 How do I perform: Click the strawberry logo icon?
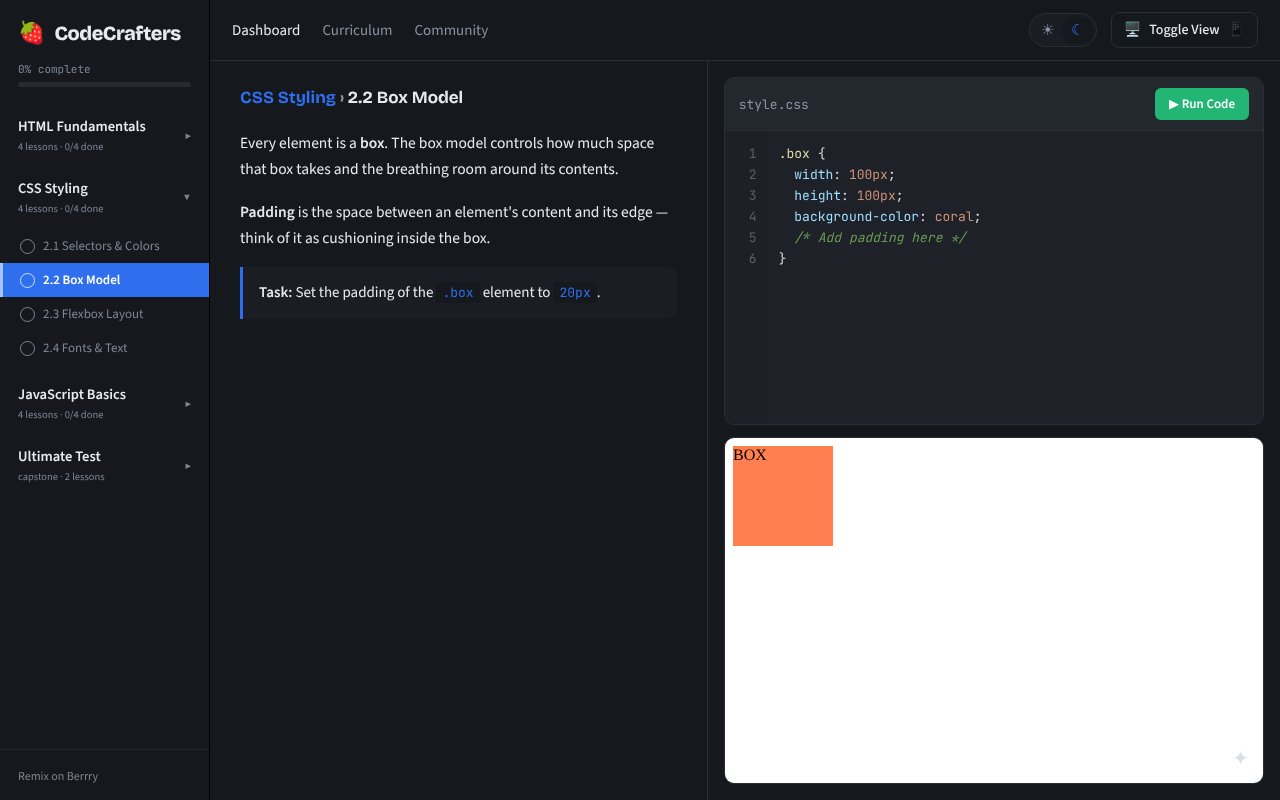click(x=32, y=33)
